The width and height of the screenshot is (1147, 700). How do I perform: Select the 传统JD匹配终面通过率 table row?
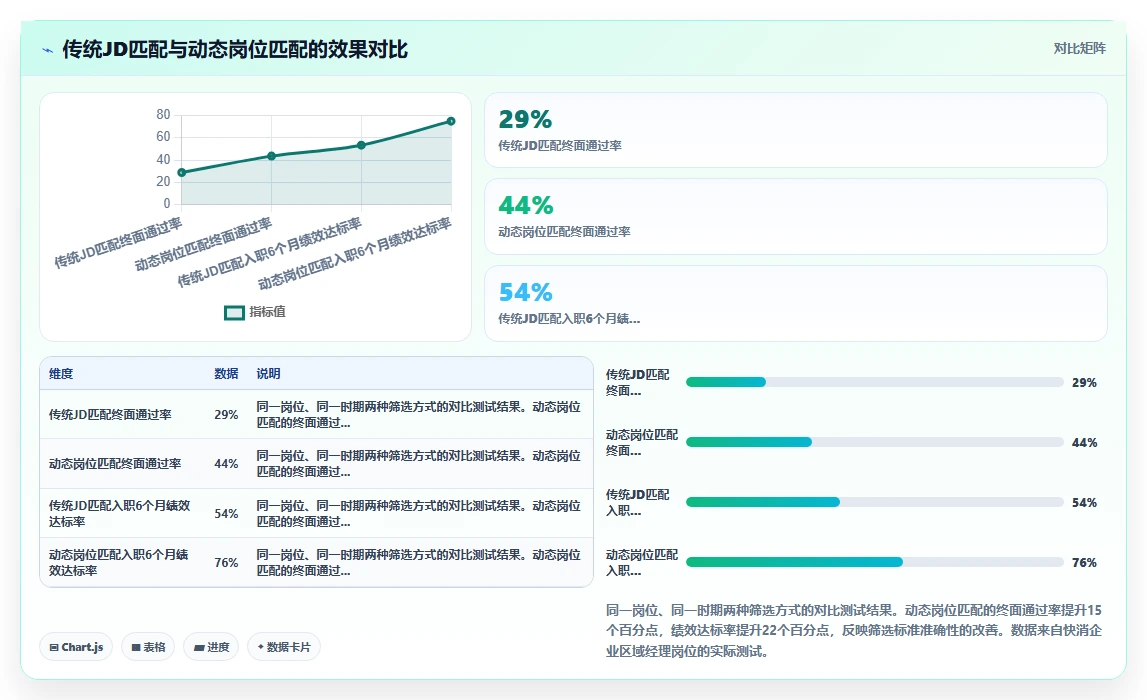point(316,415)
